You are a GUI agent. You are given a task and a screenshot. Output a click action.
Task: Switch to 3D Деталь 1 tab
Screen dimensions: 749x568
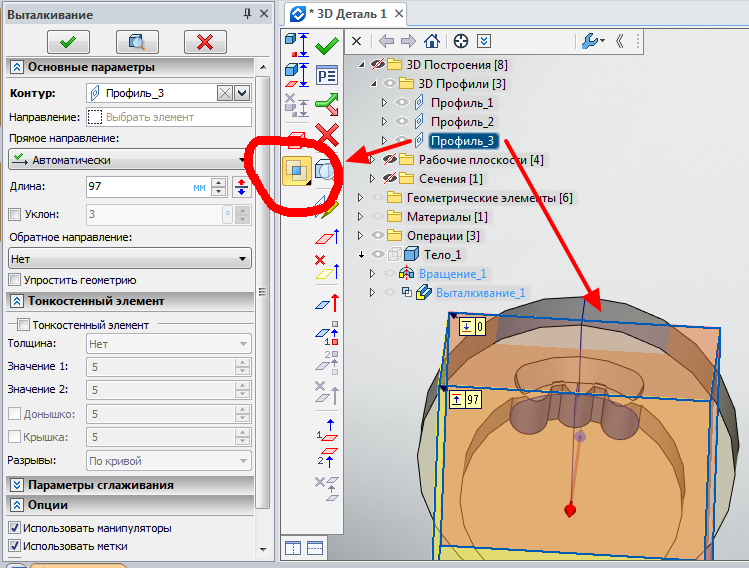(x=347, y=14)
